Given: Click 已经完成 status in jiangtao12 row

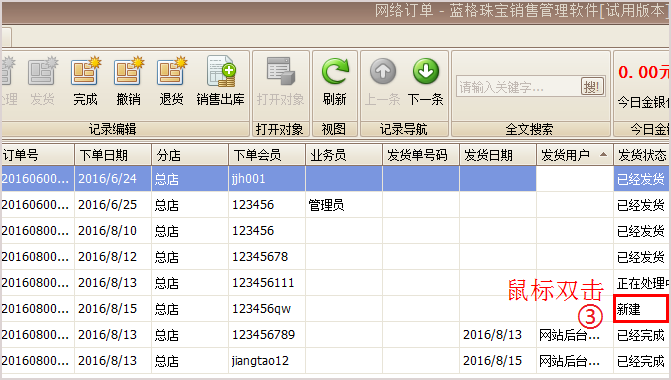Looking at the screenshot, I should 642,361.
